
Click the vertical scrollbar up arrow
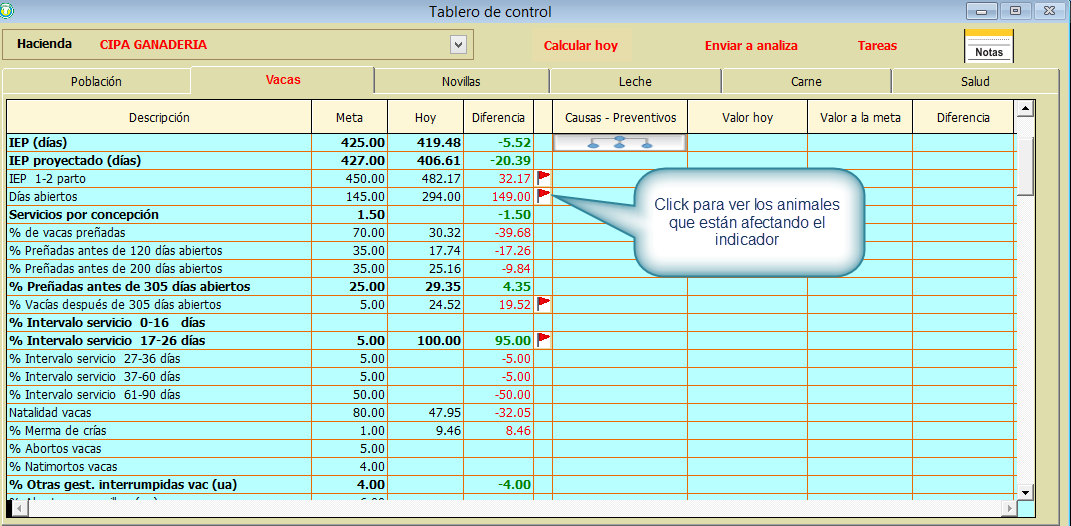coord(1025,107)
